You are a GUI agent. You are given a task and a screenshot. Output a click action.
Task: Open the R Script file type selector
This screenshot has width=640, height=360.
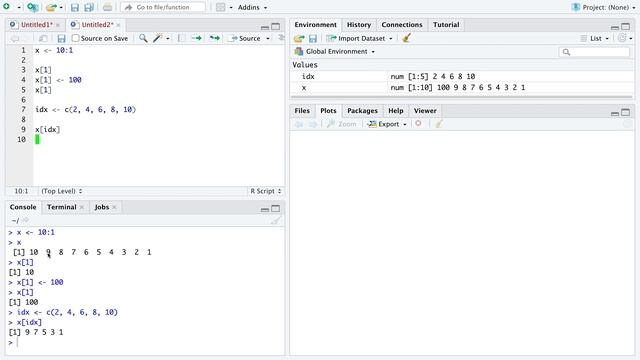coord(266,191)
